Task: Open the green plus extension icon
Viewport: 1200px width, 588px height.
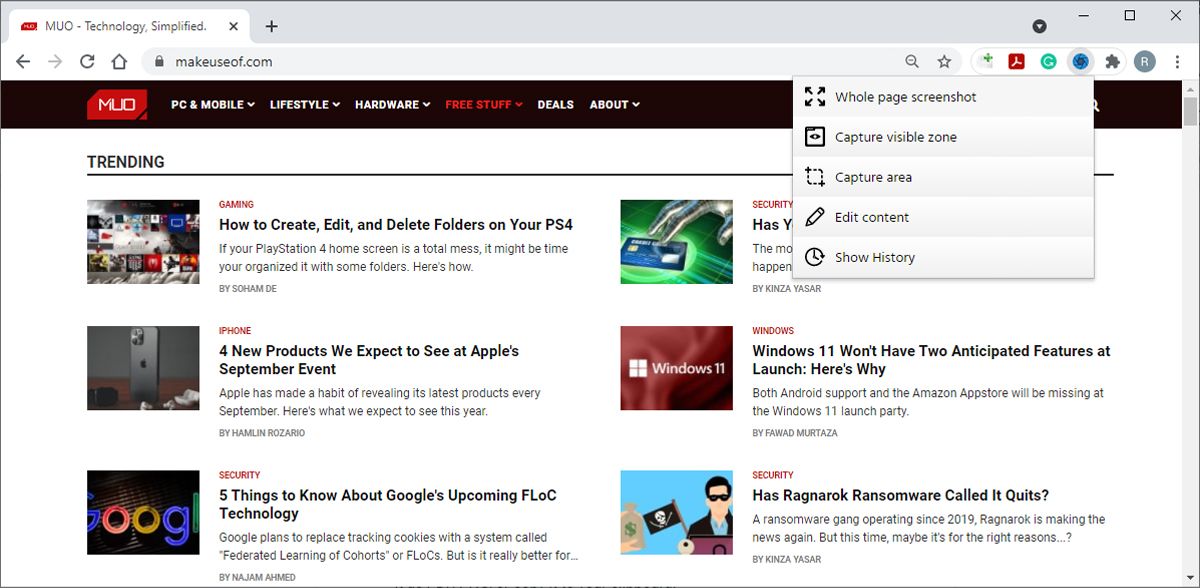Action: (986, 62)
